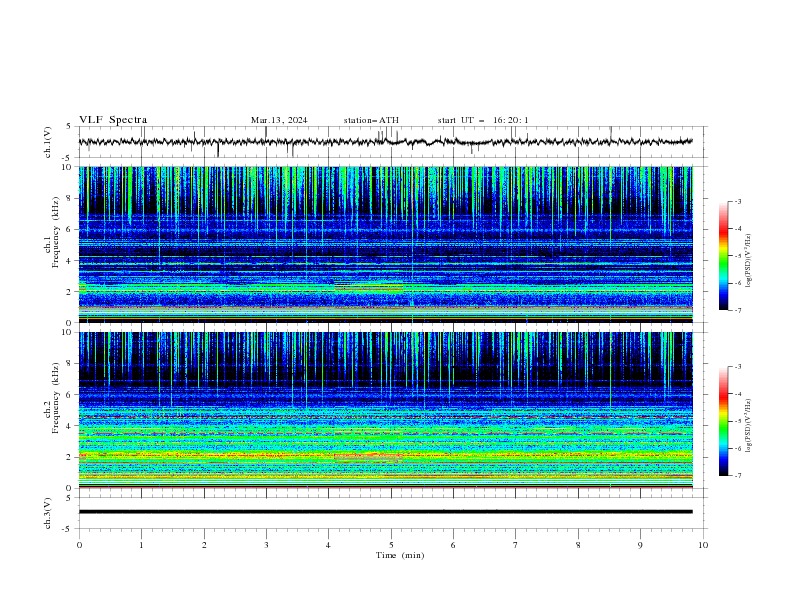Click the "ch.1(V)" waveform axis label

pos(48,142)
